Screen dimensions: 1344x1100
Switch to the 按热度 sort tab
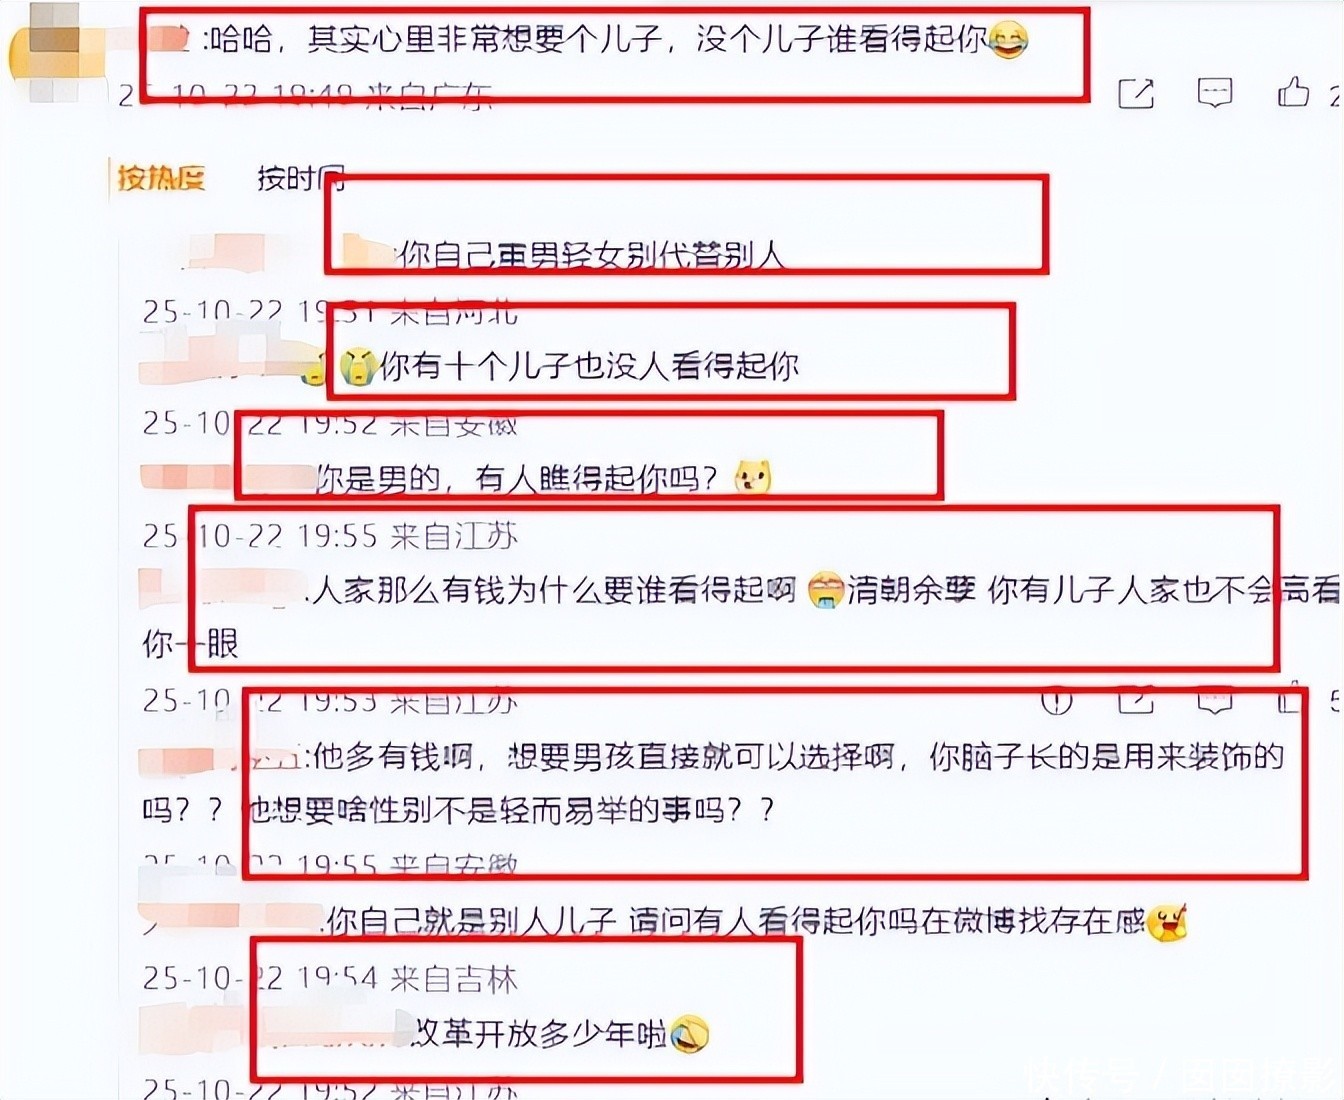click(x=161, y=179)
